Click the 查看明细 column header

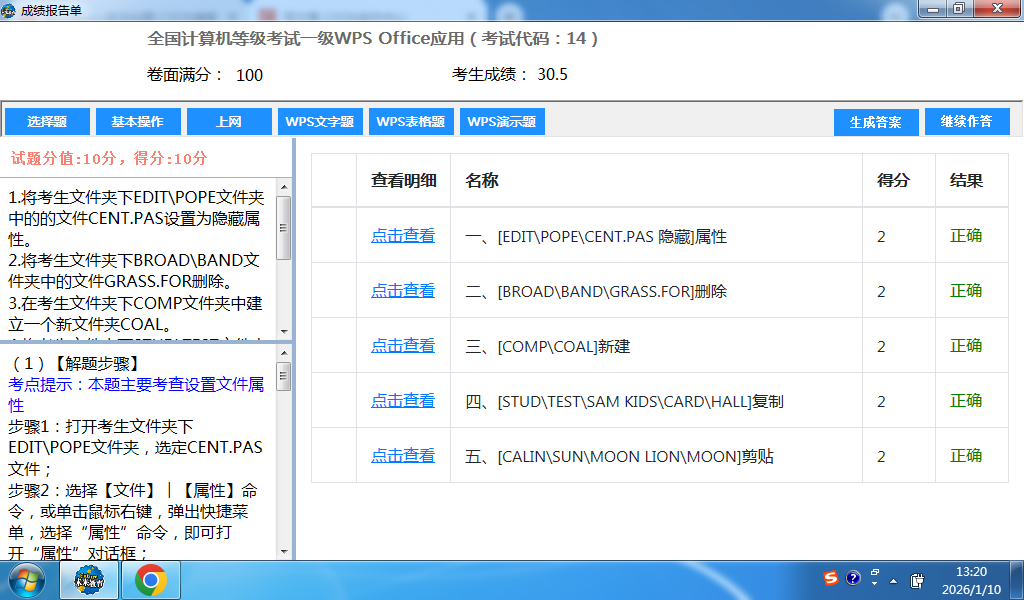point(404,181)
